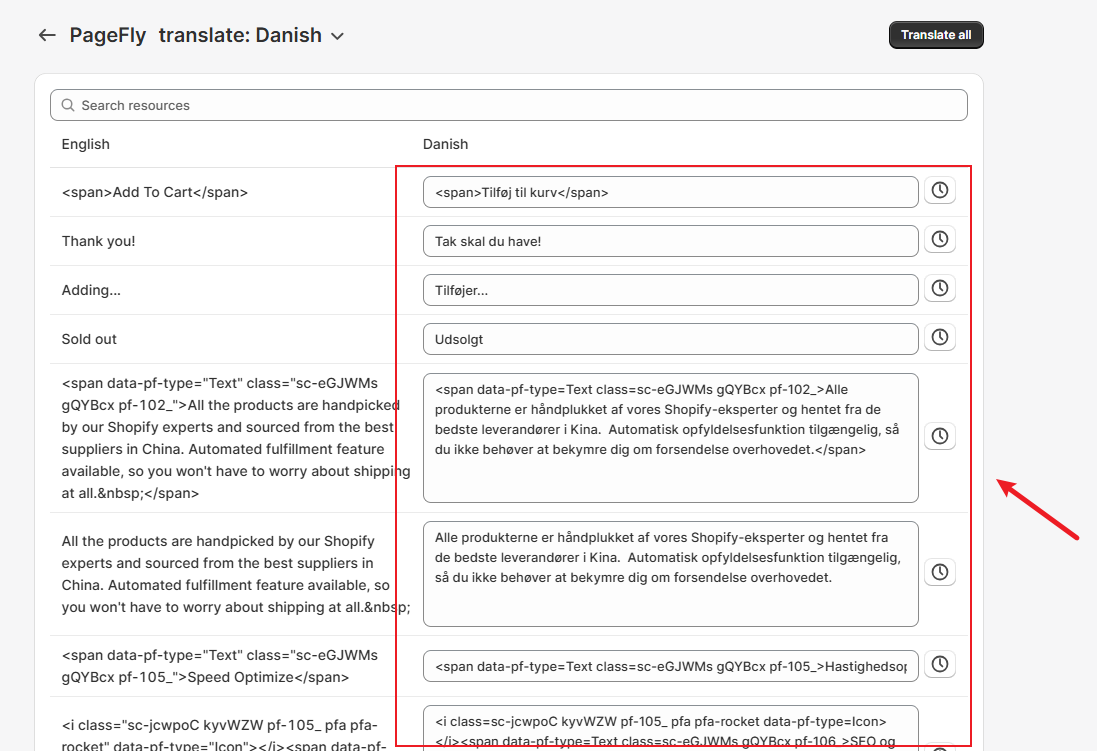Edit the Tilføj til kurv translation field

[670, 192]
